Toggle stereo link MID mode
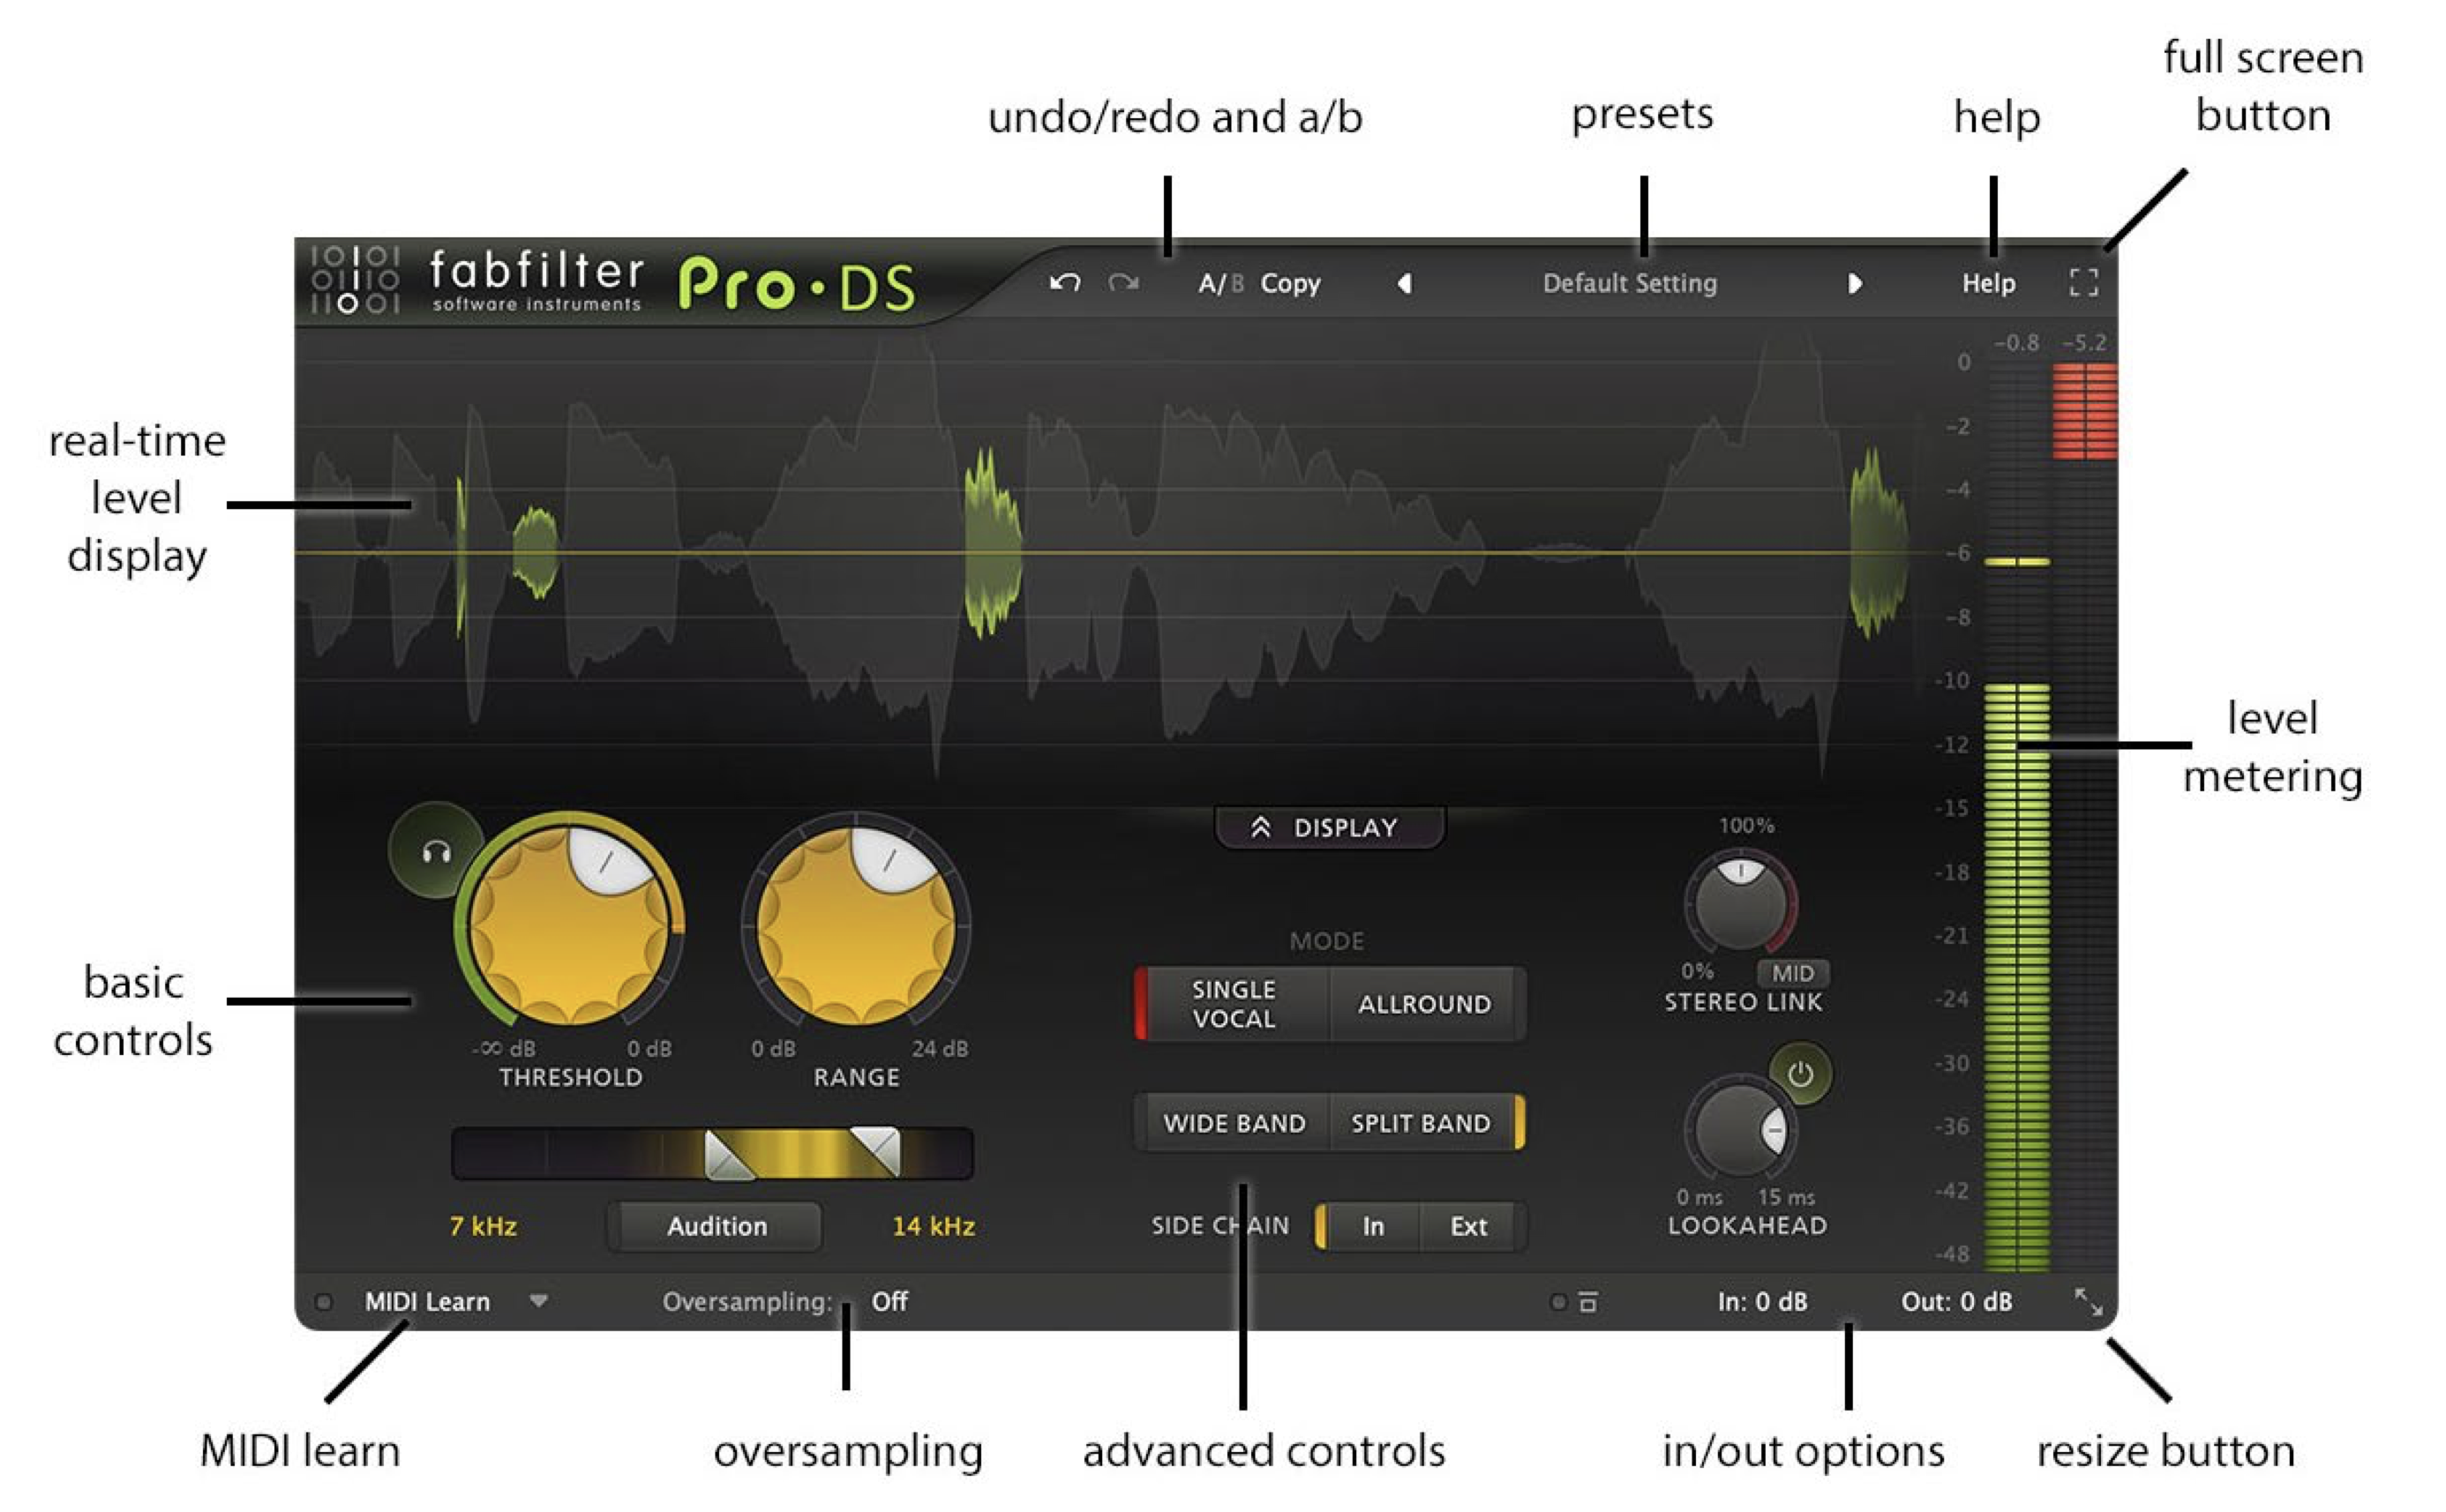Viewport: 2446px width, 1512px height. coord(1792,973)
